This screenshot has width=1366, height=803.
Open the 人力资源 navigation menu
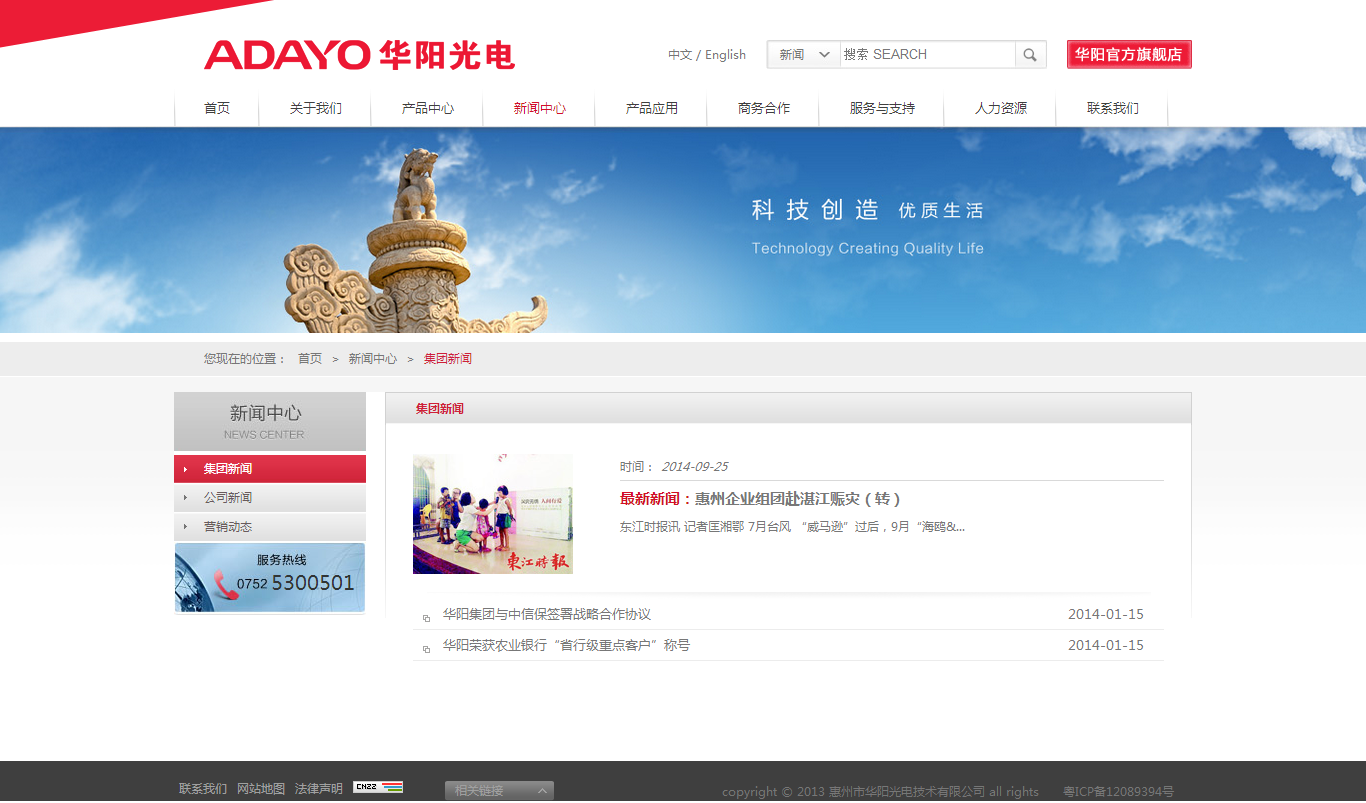[1000, 109]
